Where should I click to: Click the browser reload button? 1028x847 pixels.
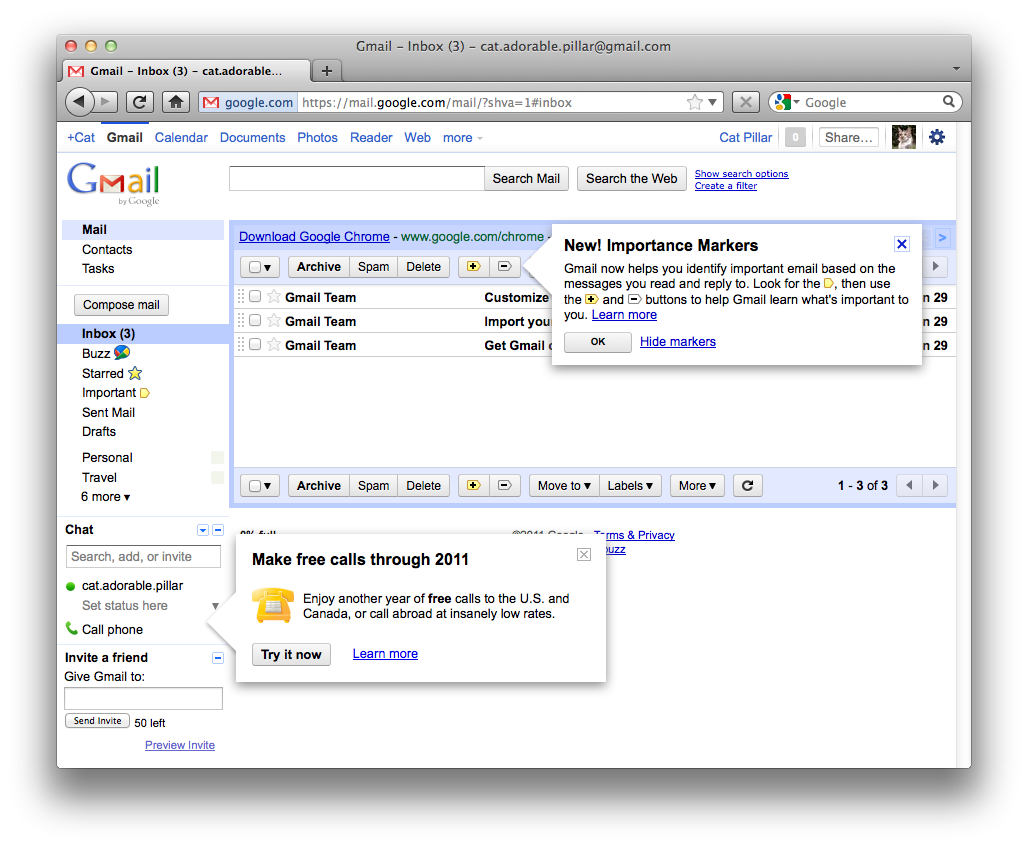tap(140, 102)
